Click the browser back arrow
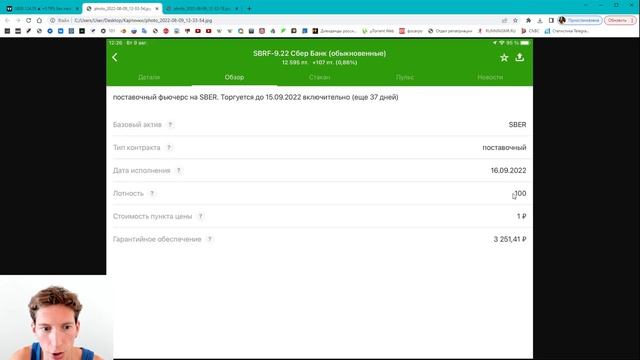This screenshot has height=360, width=640. pos(7,20)
